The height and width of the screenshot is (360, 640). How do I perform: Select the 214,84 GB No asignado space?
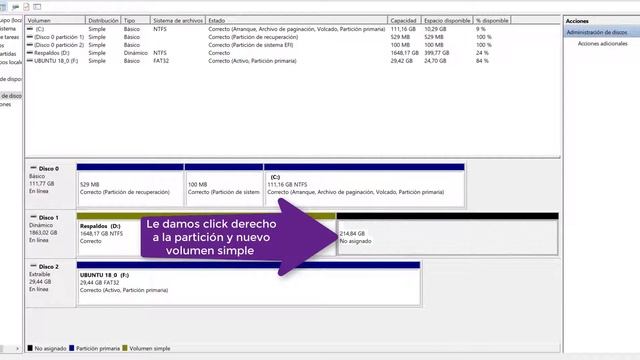[447, 235]
